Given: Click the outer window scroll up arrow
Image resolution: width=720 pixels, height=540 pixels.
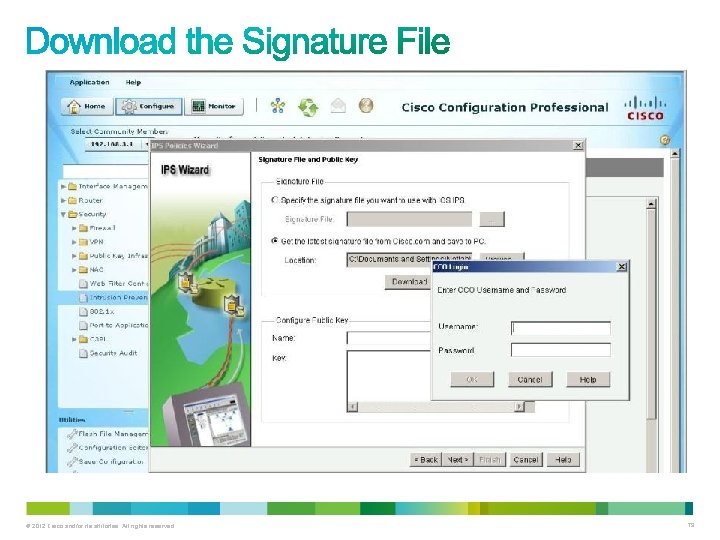Looking at the screenshot, I should (x=675, y=153).
